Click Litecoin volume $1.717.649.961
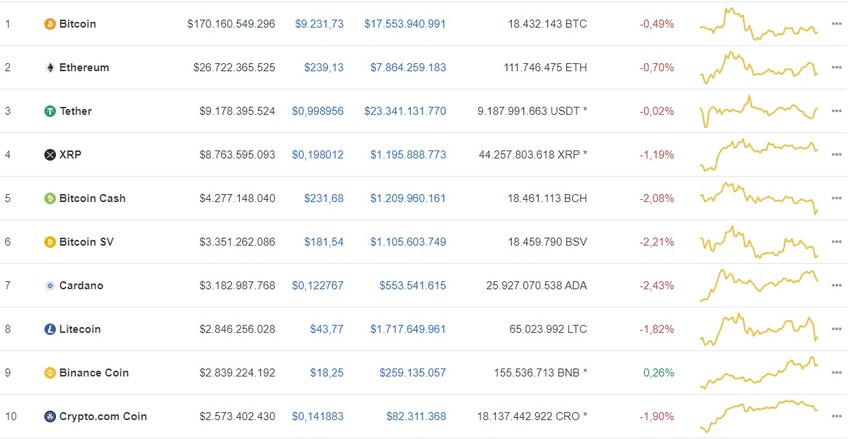This screenshot has width=860, height=439. coord(408,329)
